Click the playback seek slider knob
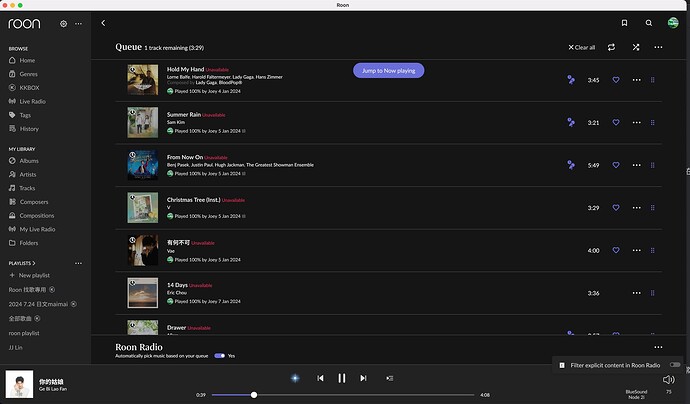Viewport: 690px width, 404px height. point(254,395)
